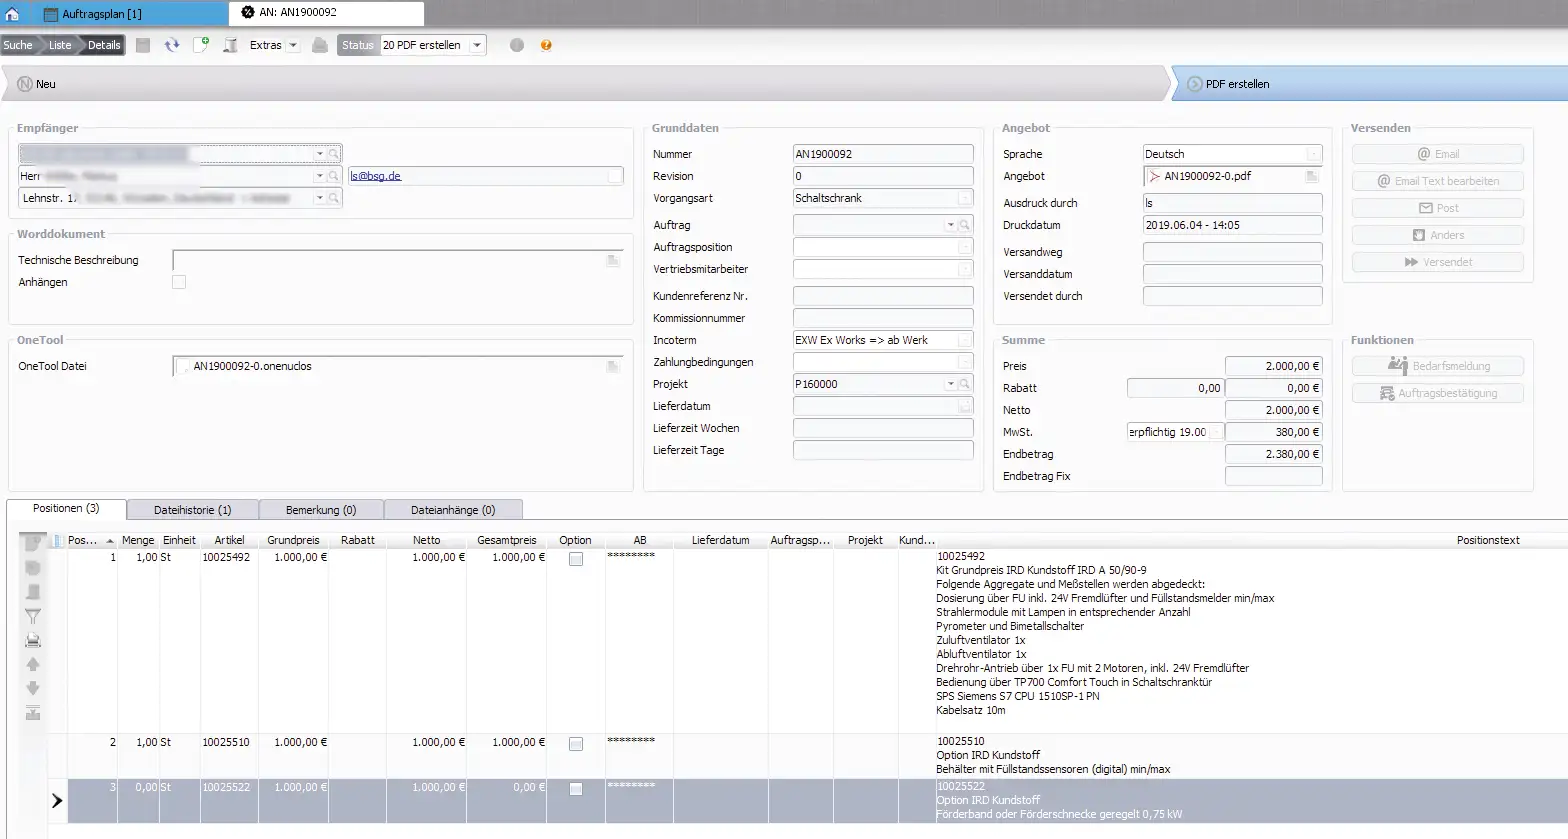Select the Positionen (3) tab

66,509
